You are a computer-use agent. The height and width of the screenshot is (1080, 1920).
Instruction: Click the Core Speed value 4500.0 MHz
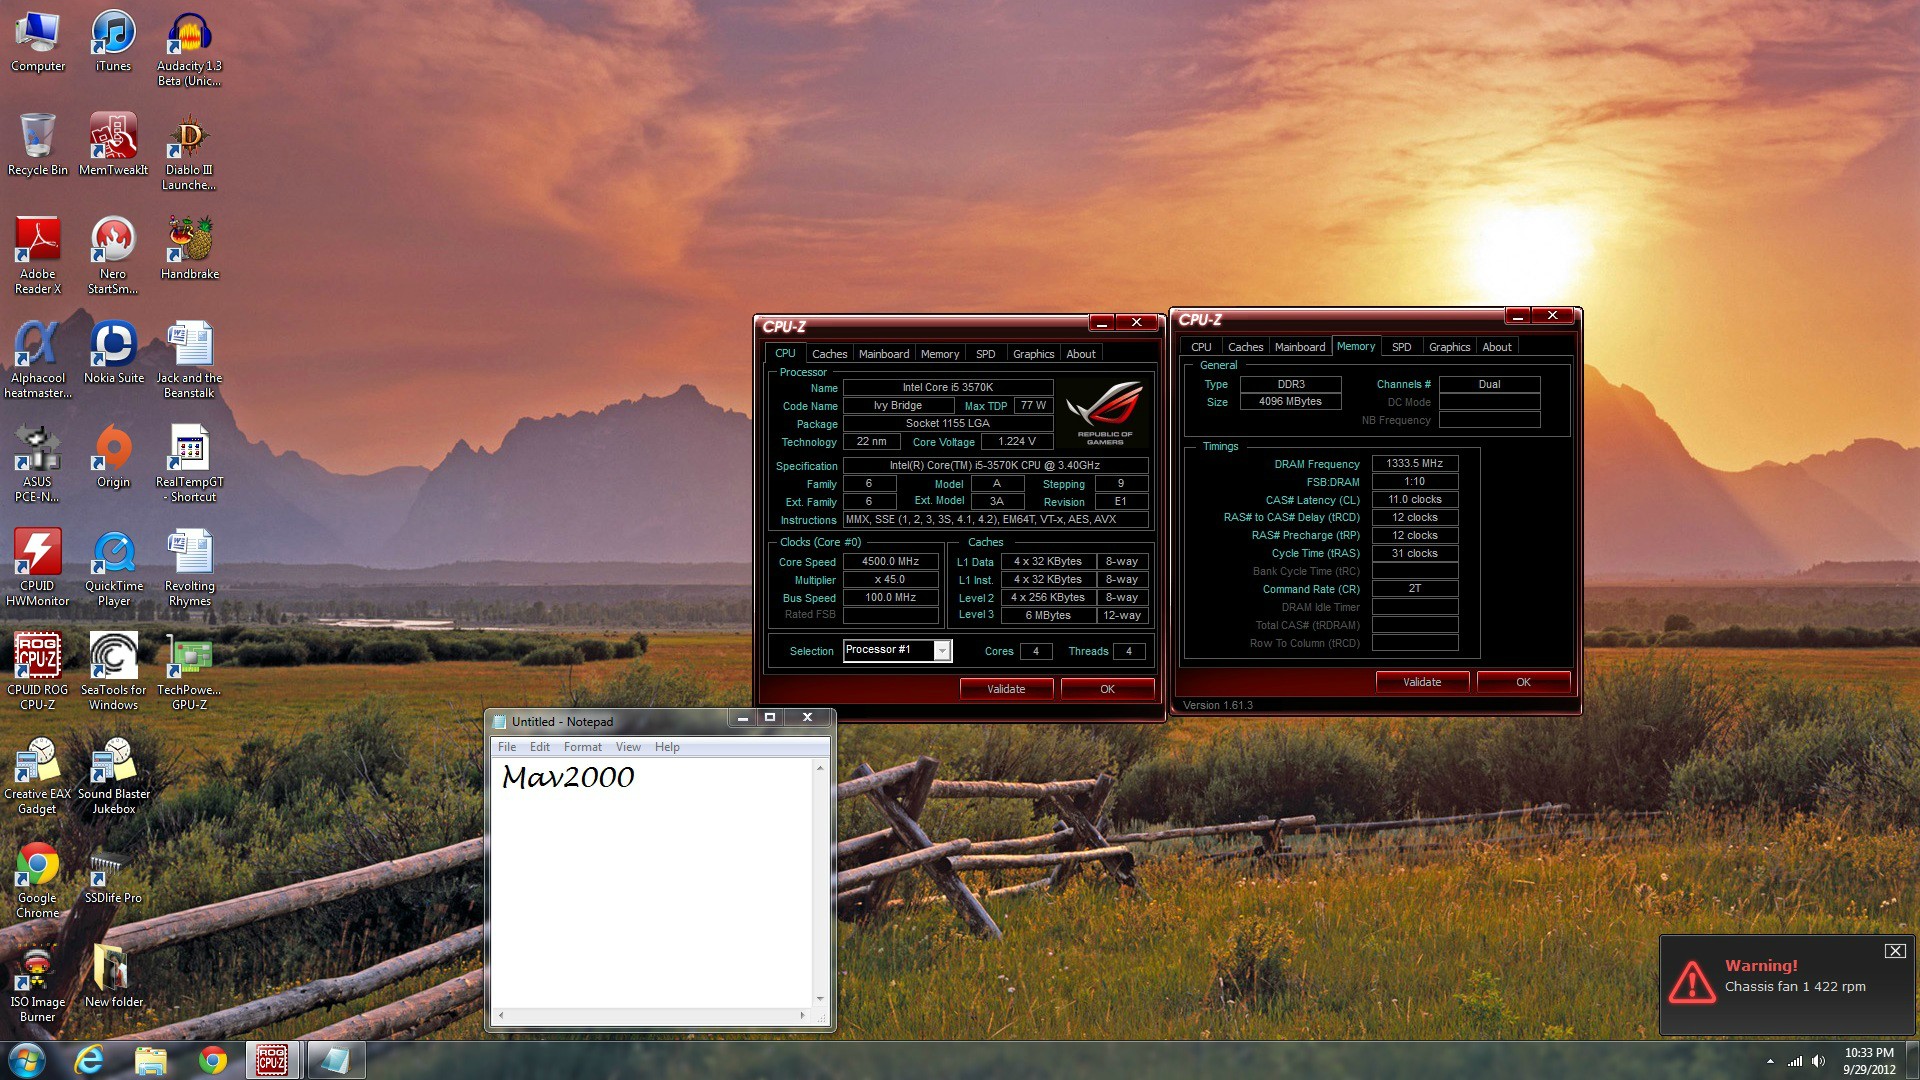890,562
